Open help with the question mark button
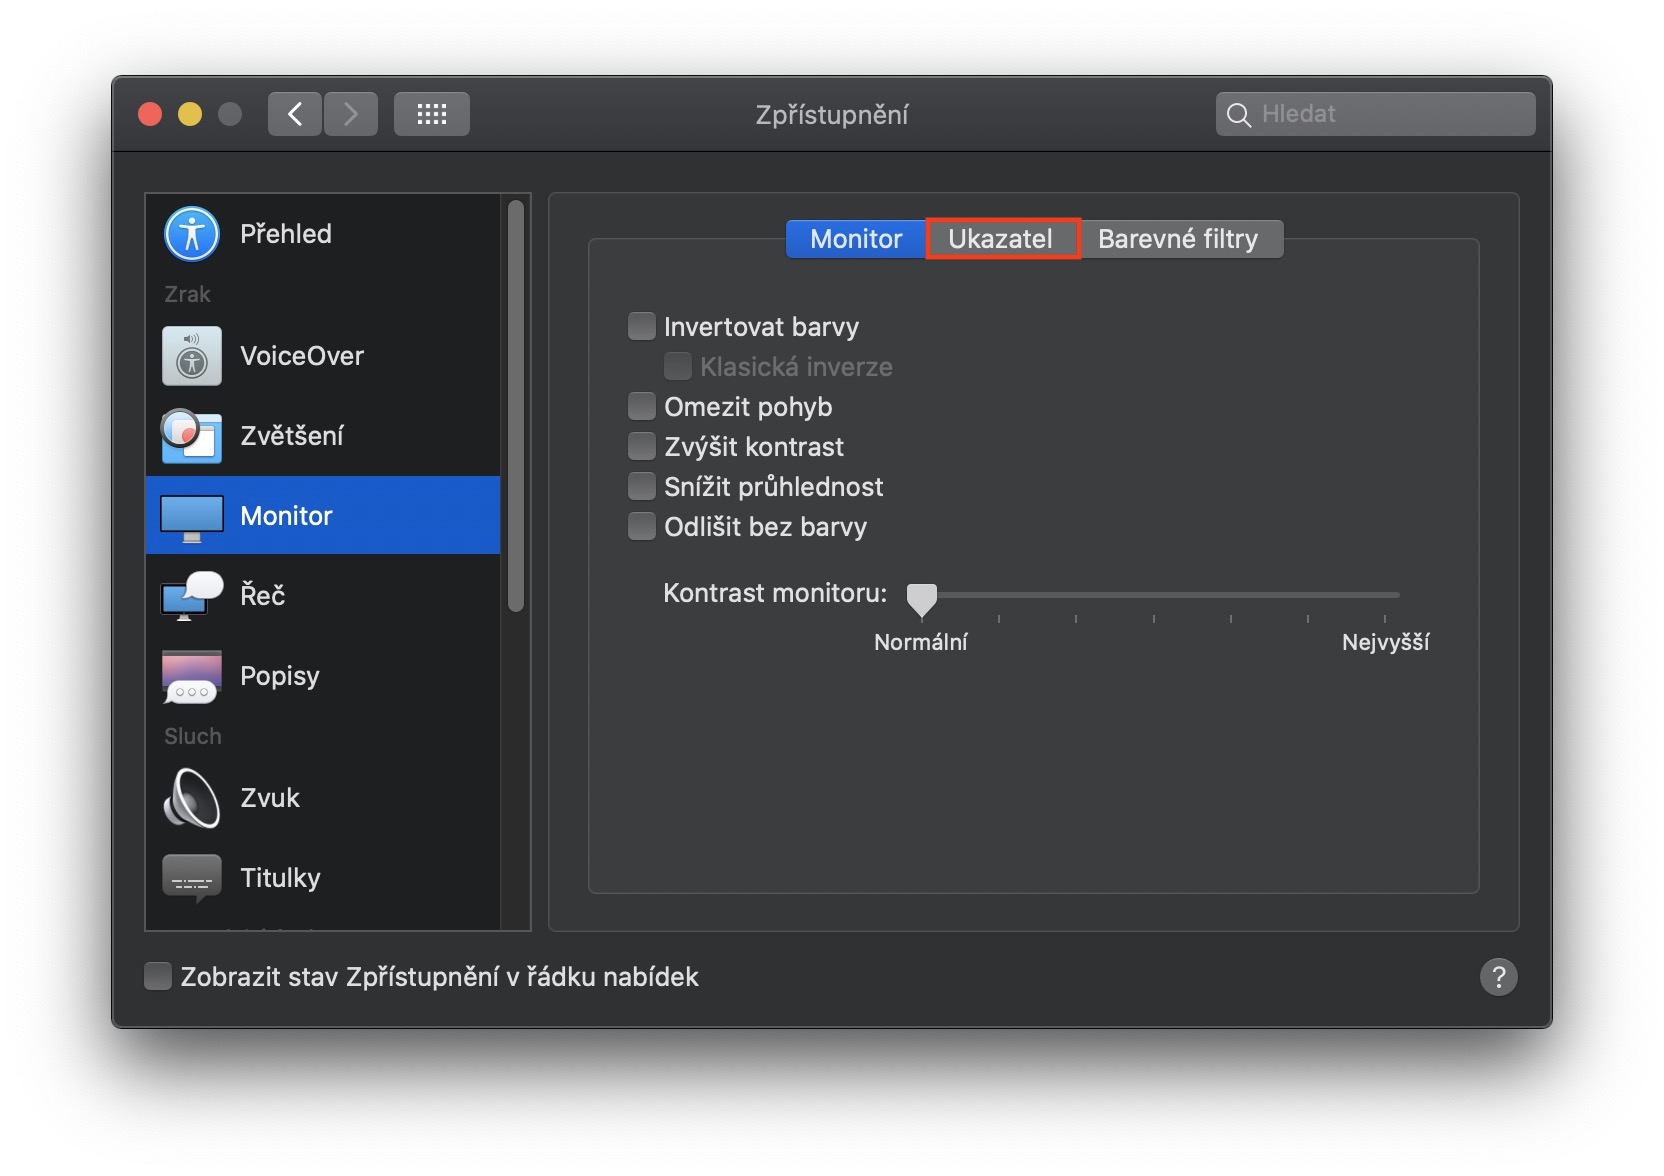 tap(1498, 977)
